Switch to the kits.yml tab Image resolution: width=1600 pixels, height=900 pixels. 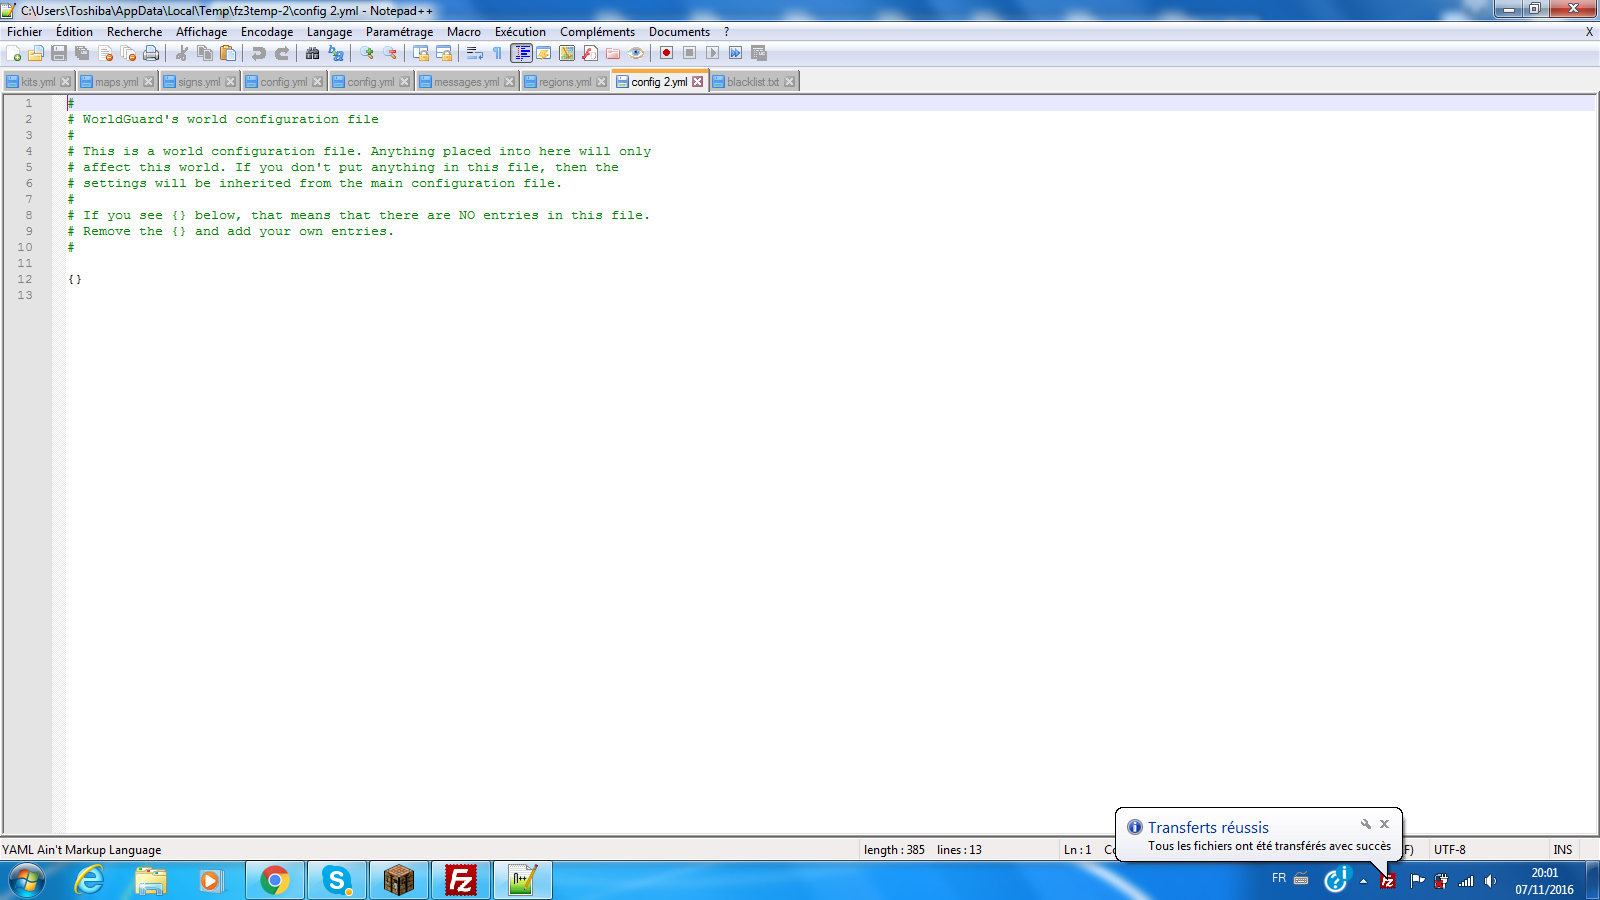38,82
